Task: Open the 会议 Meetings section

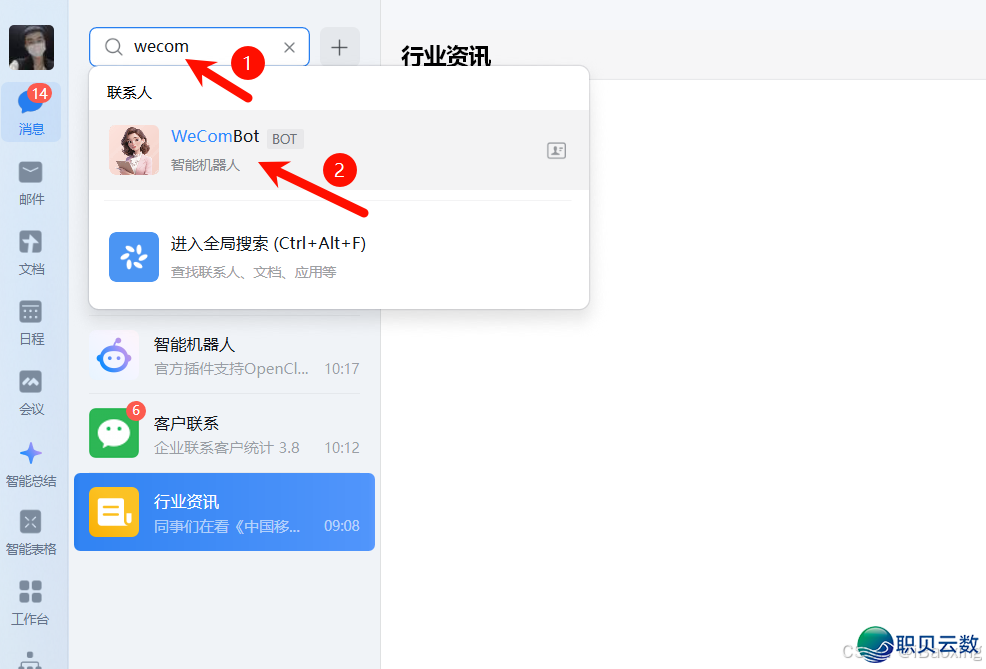Action: point(31,392)
